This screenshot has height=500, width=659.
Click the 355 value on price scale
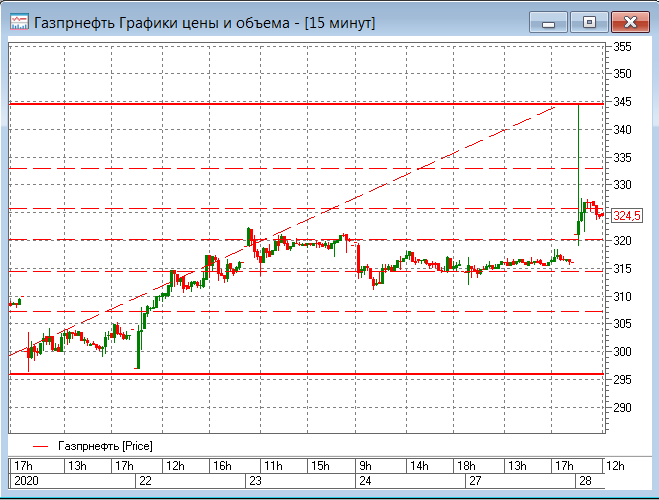point(622,47)
